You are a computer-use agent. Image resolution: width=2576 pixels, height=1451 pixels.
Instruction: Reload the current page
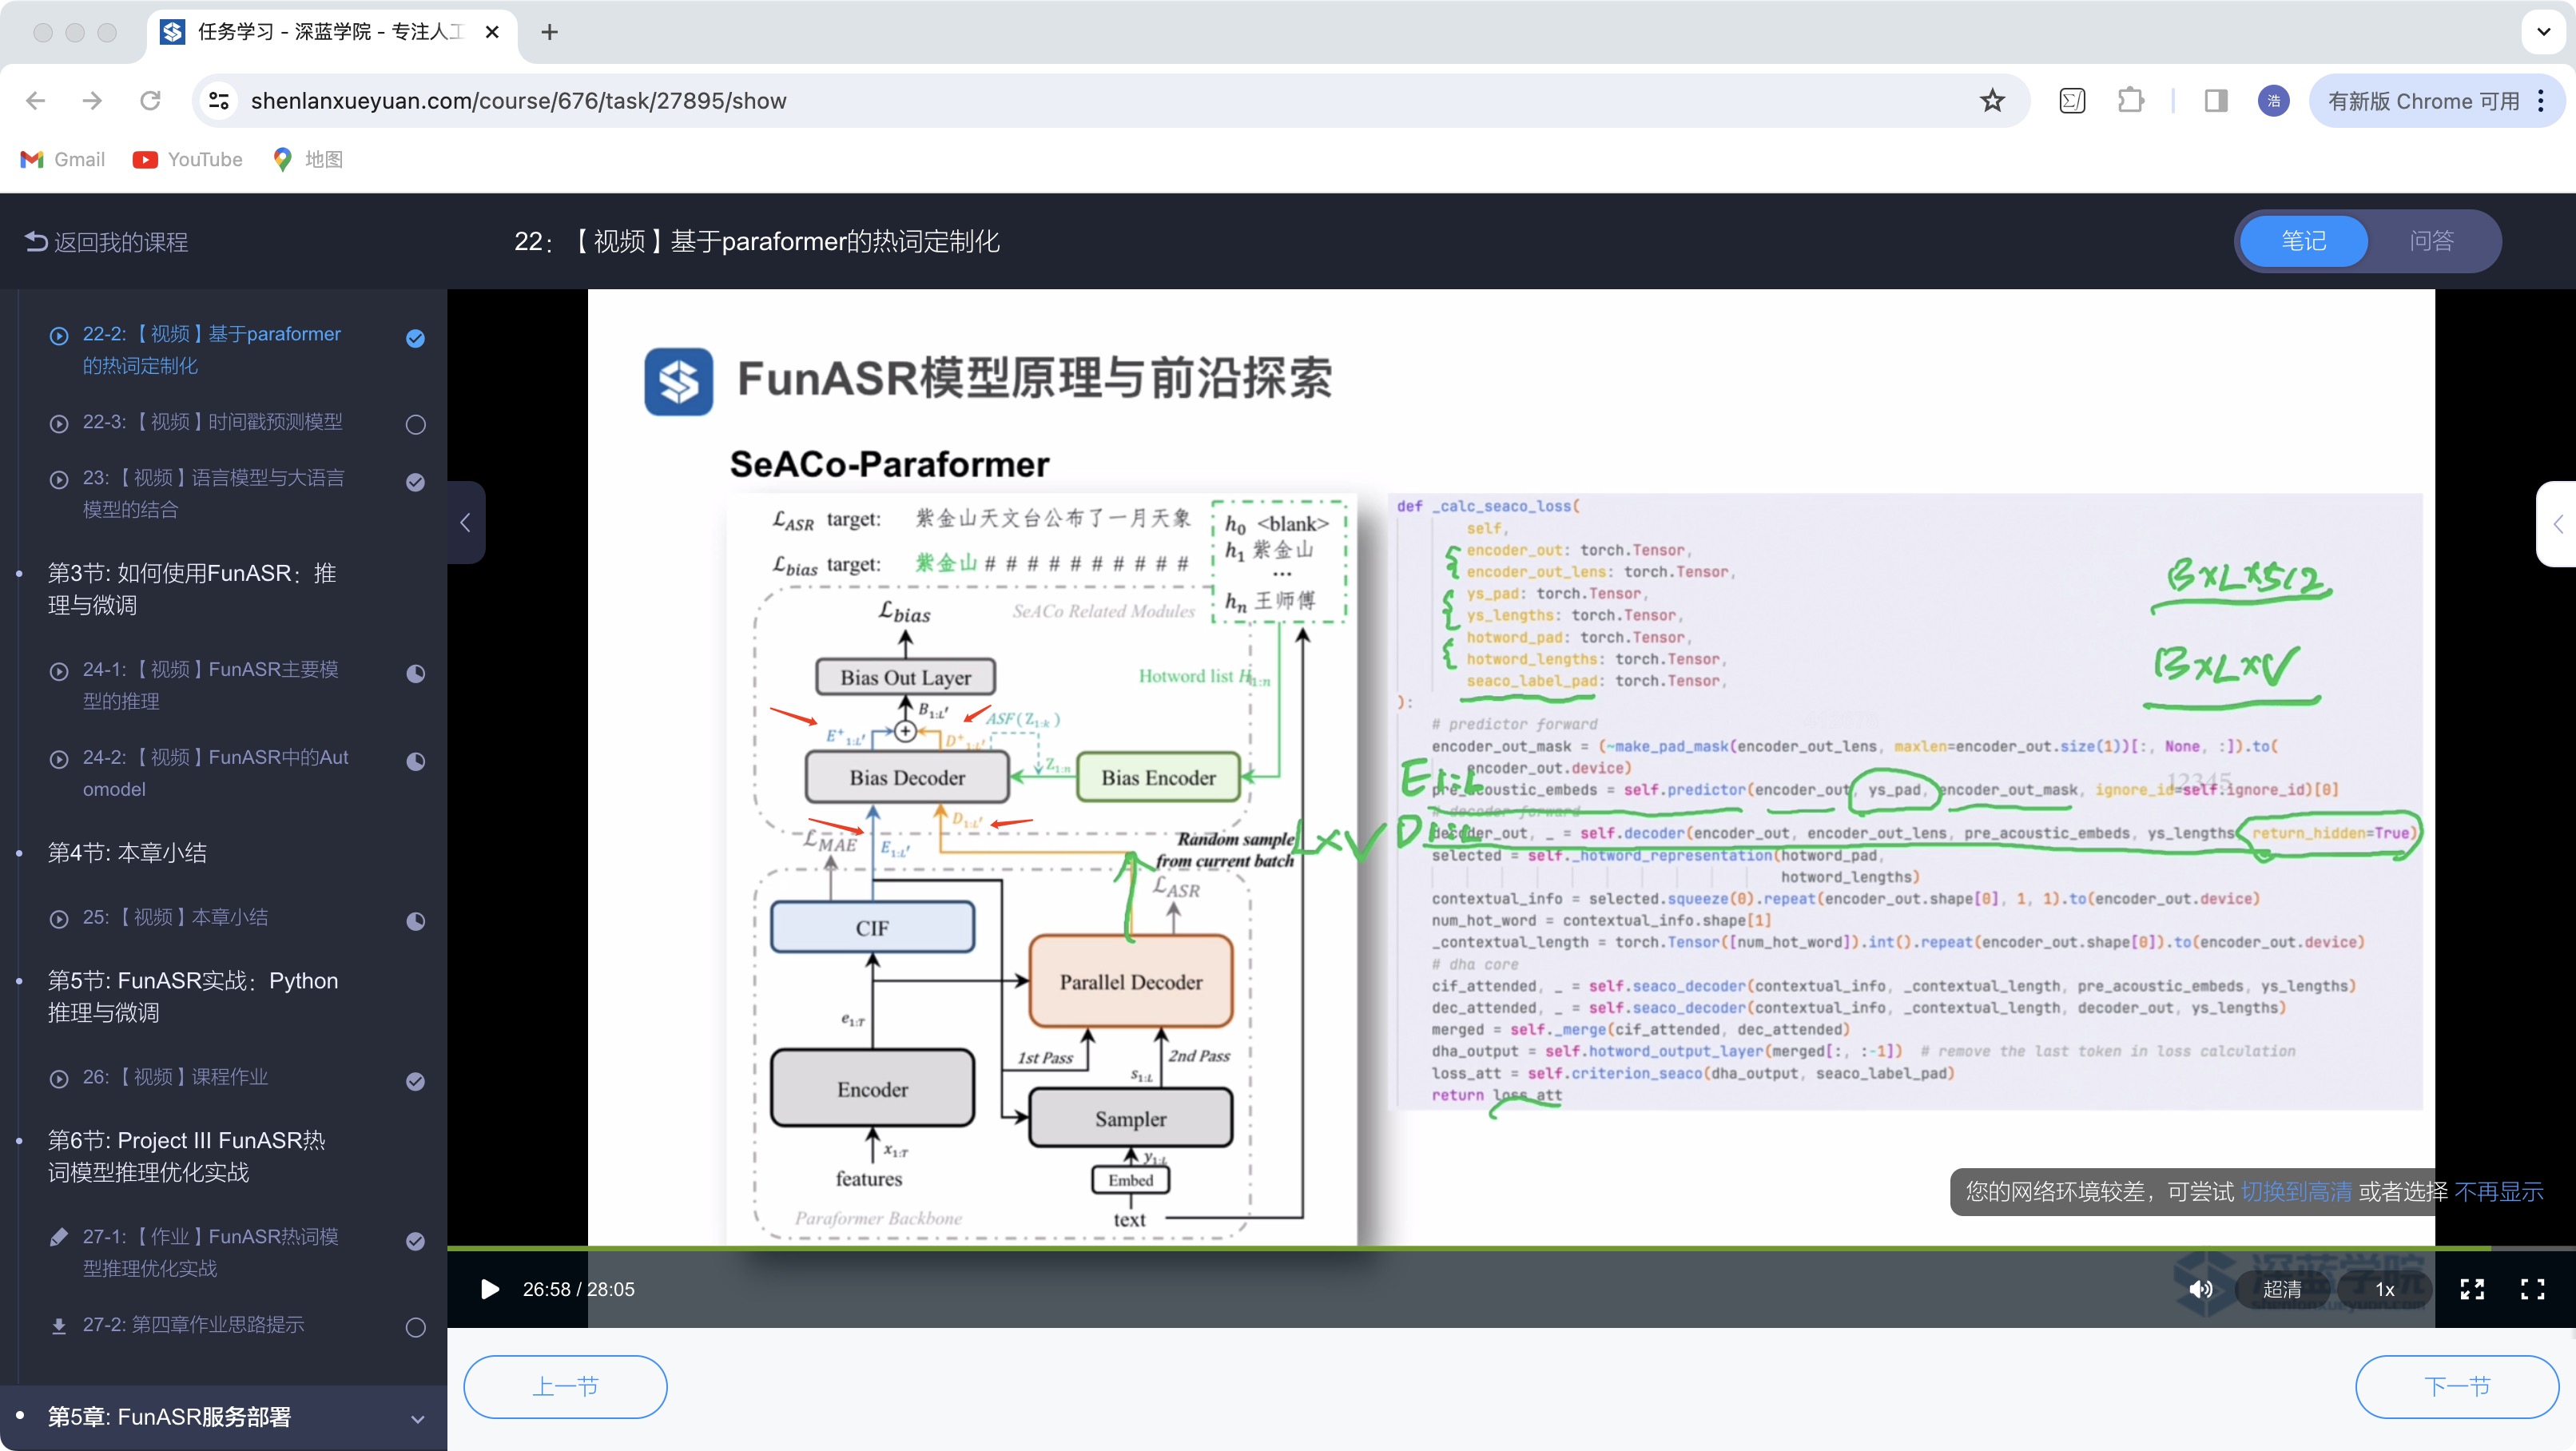tap(150, 101)
